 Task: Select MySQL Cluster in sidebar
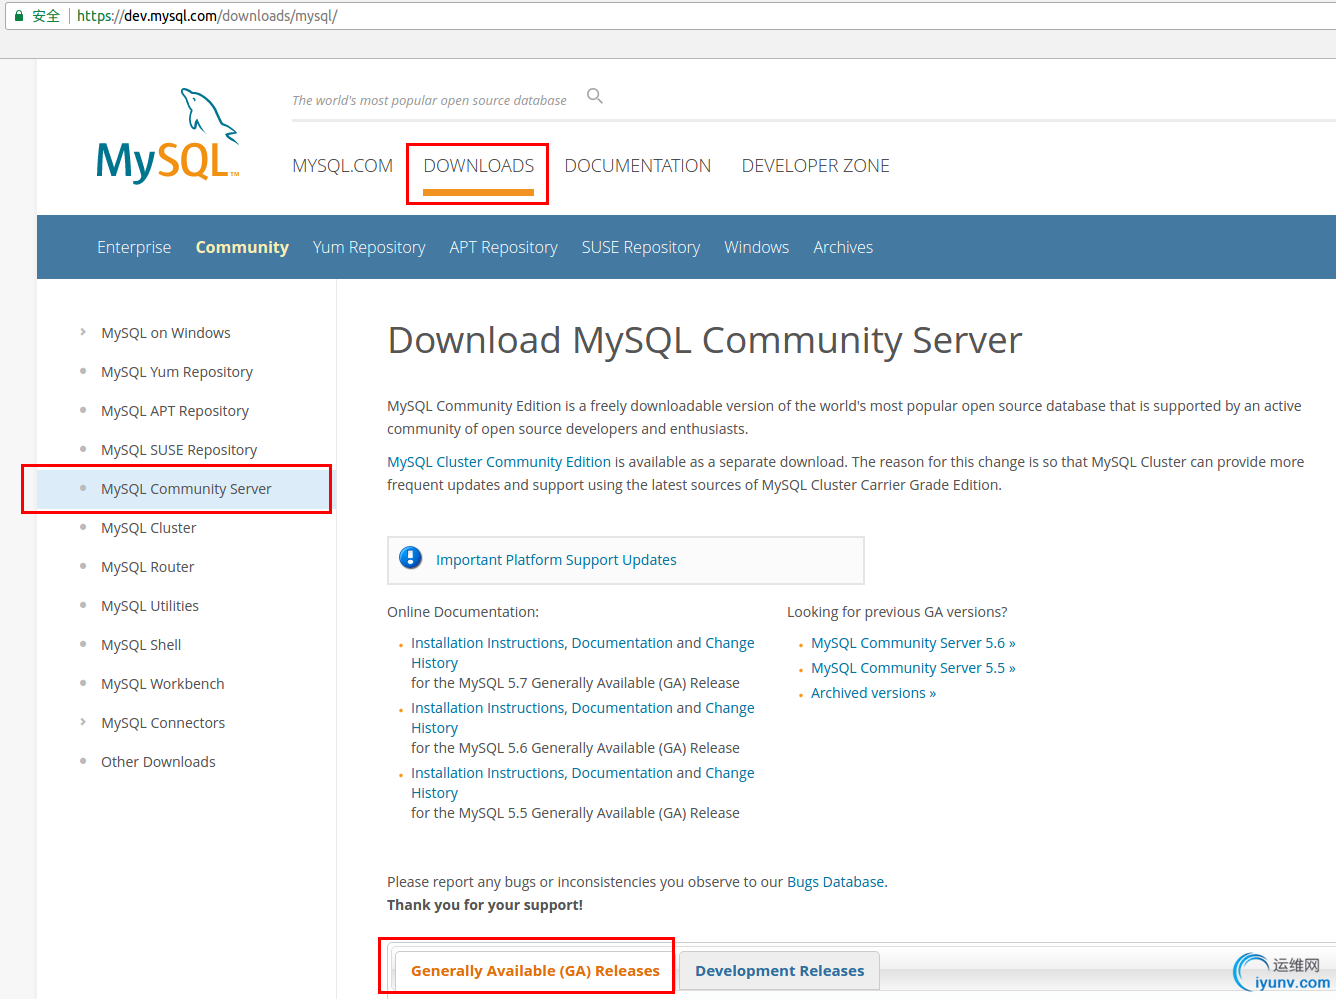(149, 528)
